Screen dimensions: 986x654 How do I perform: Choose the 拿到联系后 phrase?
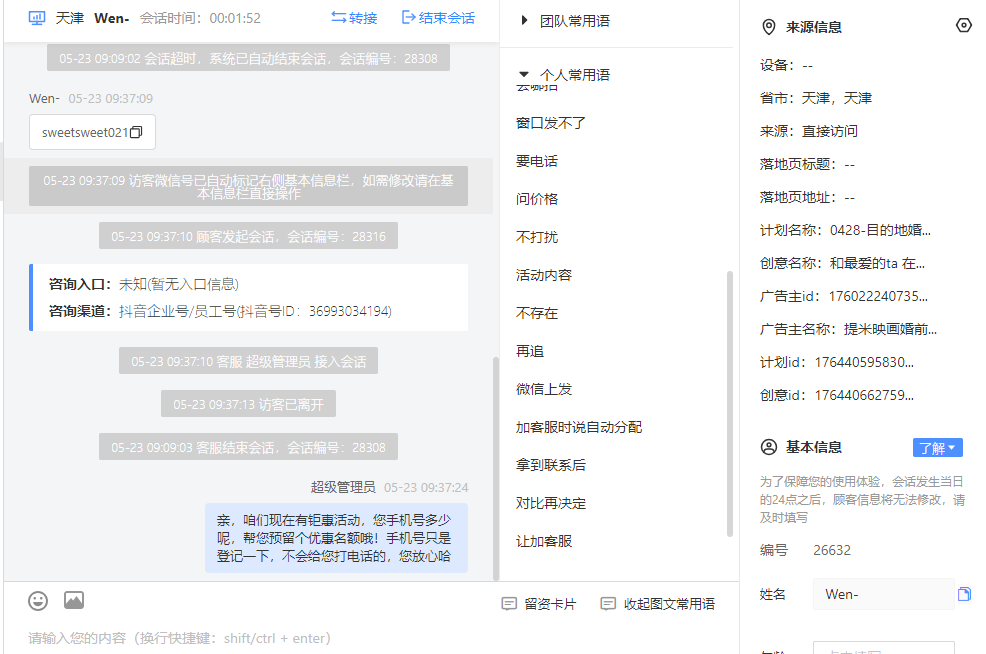click(551, 465)
